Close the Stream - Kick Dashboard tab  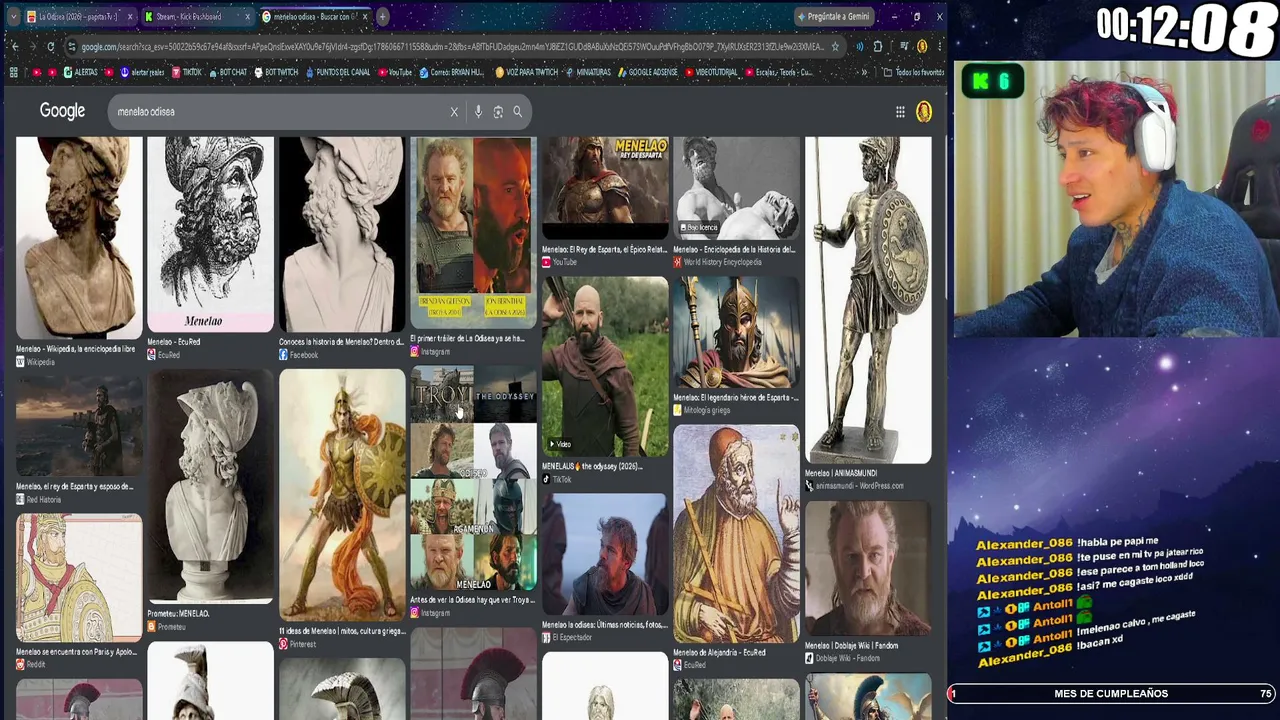247,16
